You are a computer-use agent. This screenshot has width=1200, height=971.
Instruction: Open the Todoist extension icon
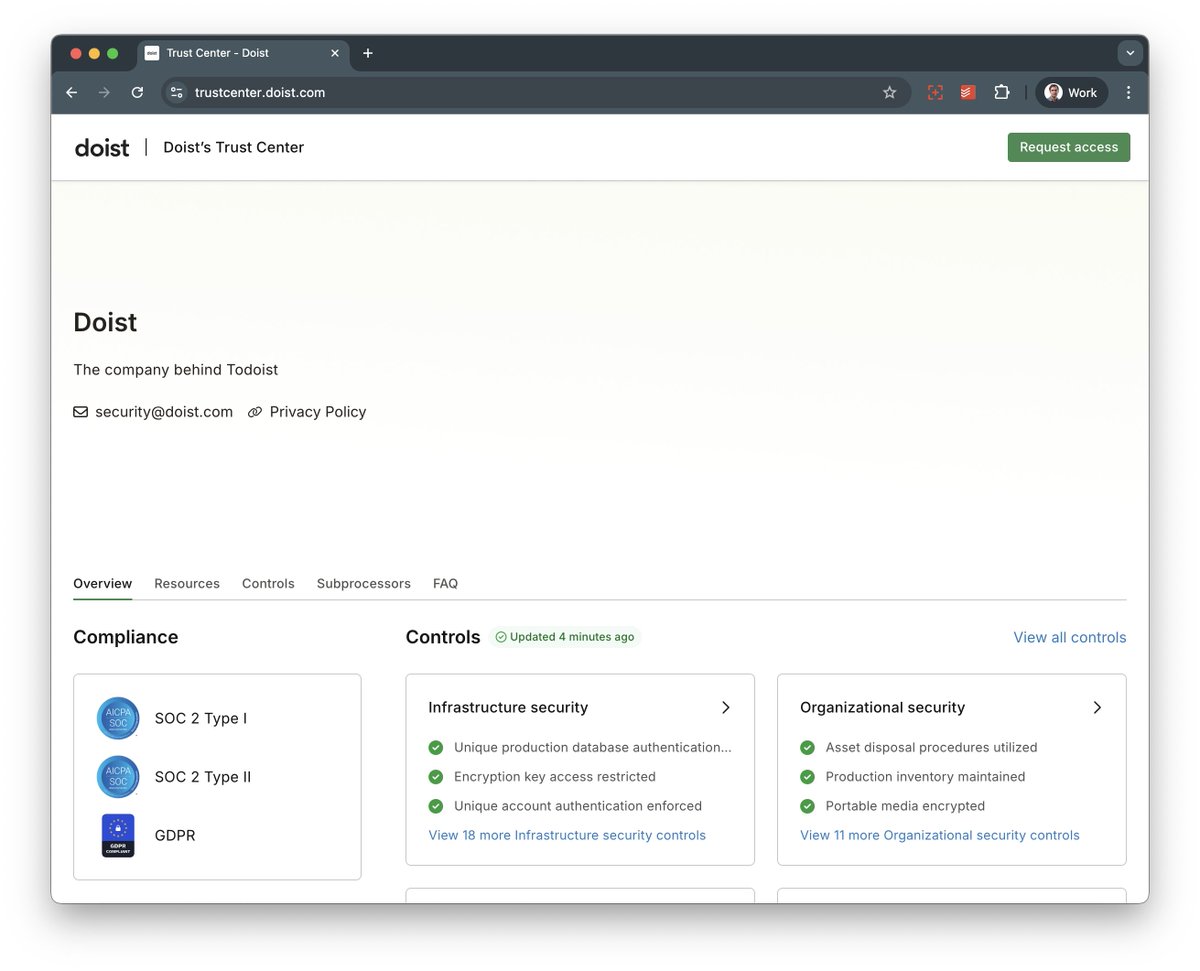coord(968,92)
